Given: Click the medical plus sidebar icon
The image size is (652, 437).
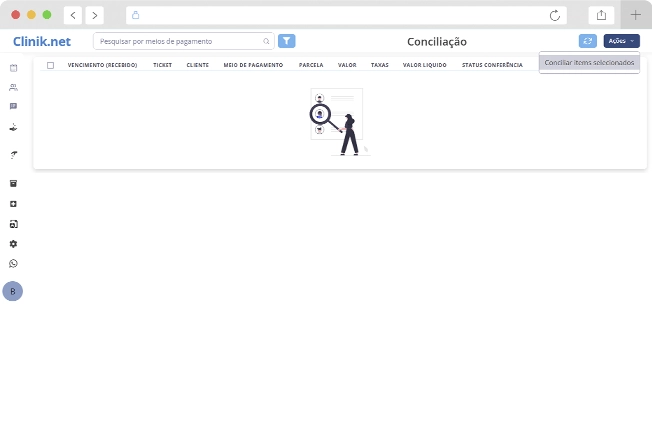Looking at the screenshot, I should pos(13,204).
